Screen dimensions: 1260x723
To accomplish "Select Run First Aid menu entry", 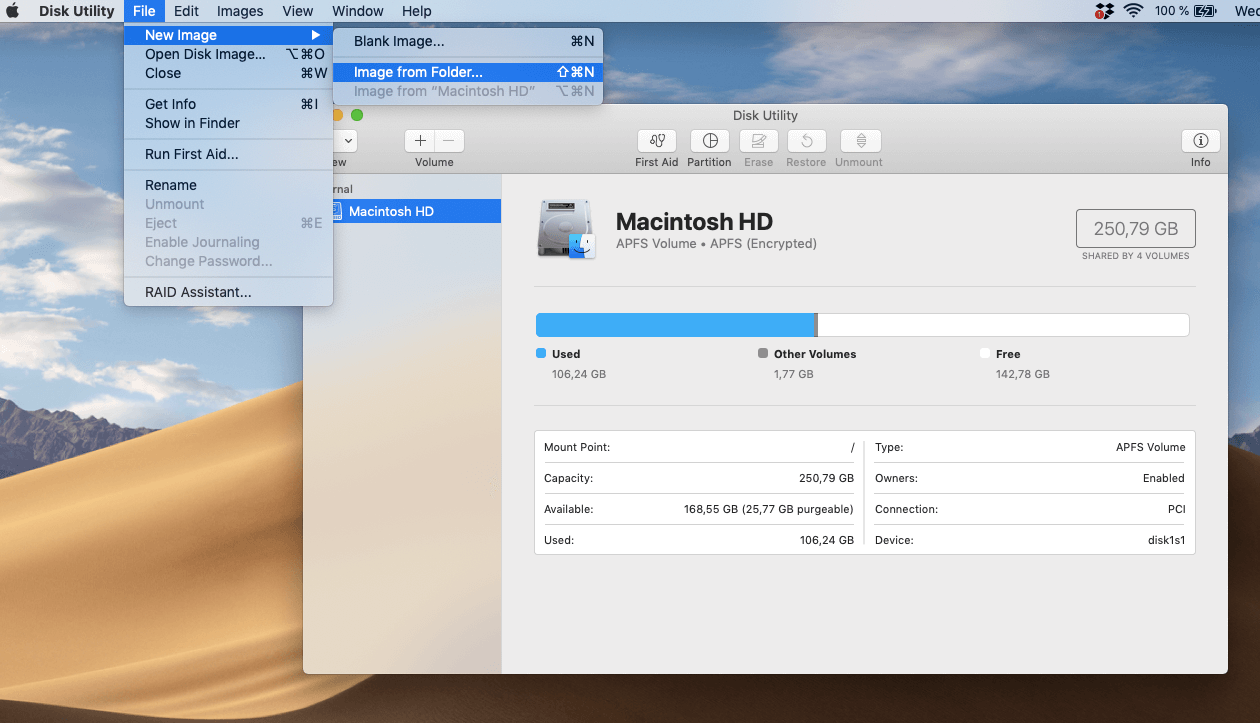I will 191,154.
